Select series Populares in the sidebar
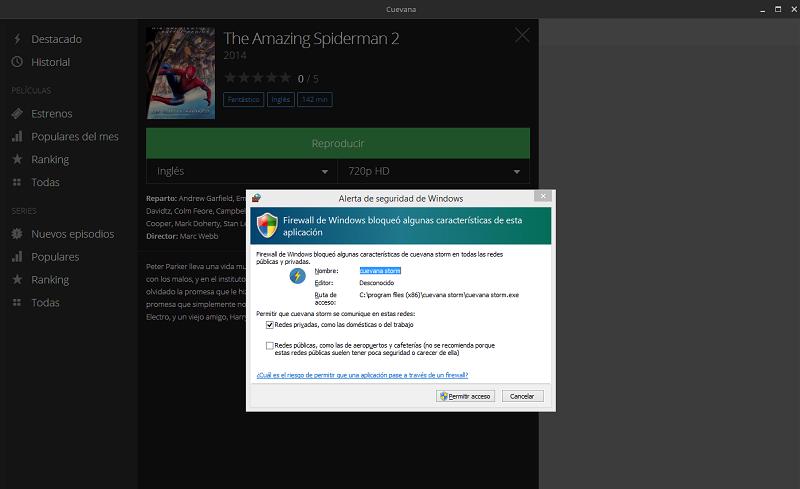The width and height of the screenshot is (800, 489). [x=55, y=257]
